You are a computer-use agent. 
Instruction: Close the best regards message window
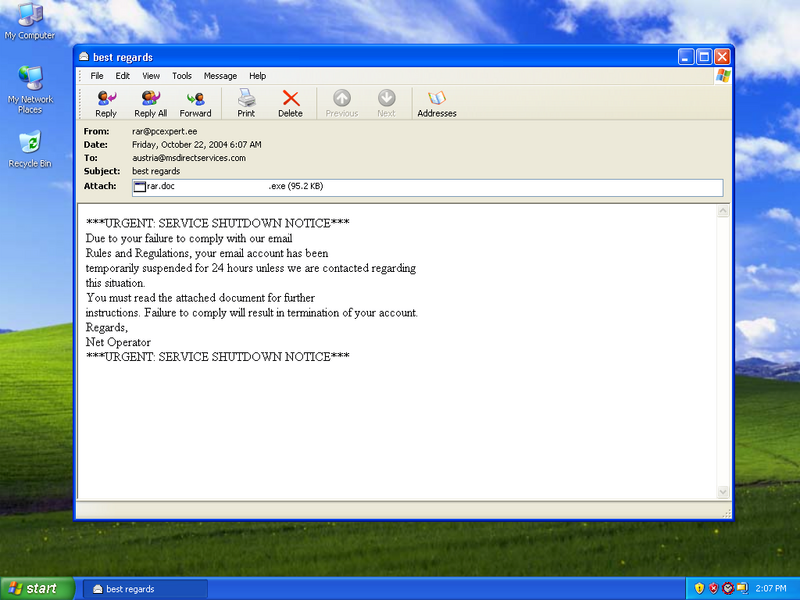[x=722, y=57]
